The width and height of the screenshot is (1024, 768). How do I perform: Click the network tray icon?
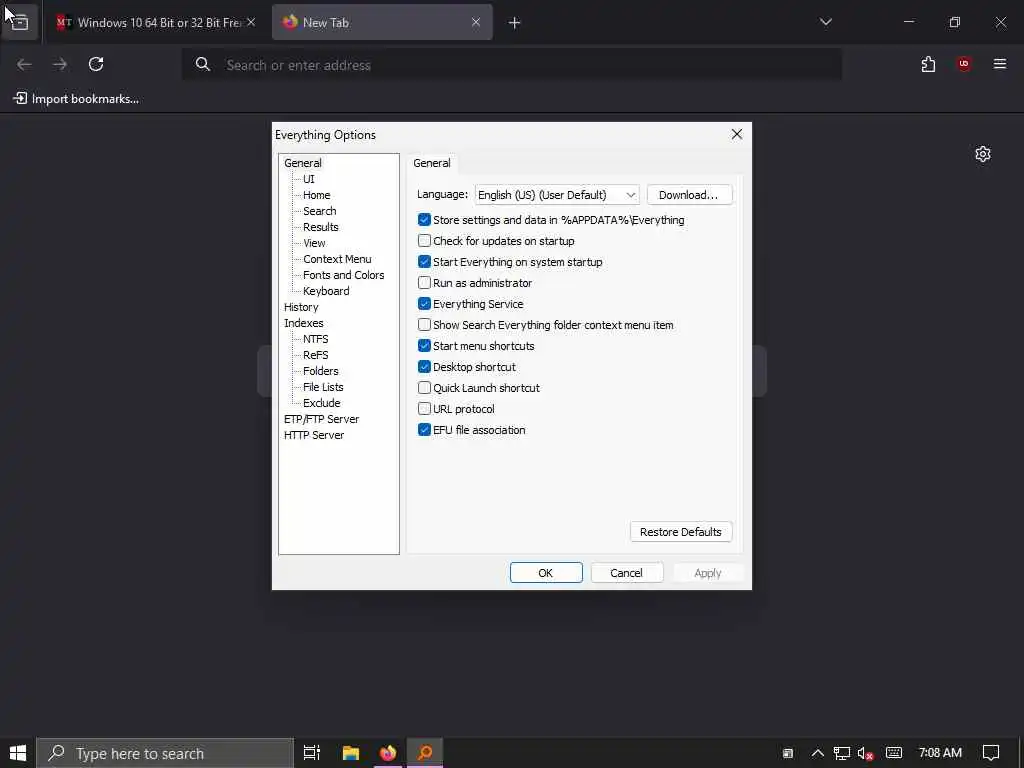842,753
